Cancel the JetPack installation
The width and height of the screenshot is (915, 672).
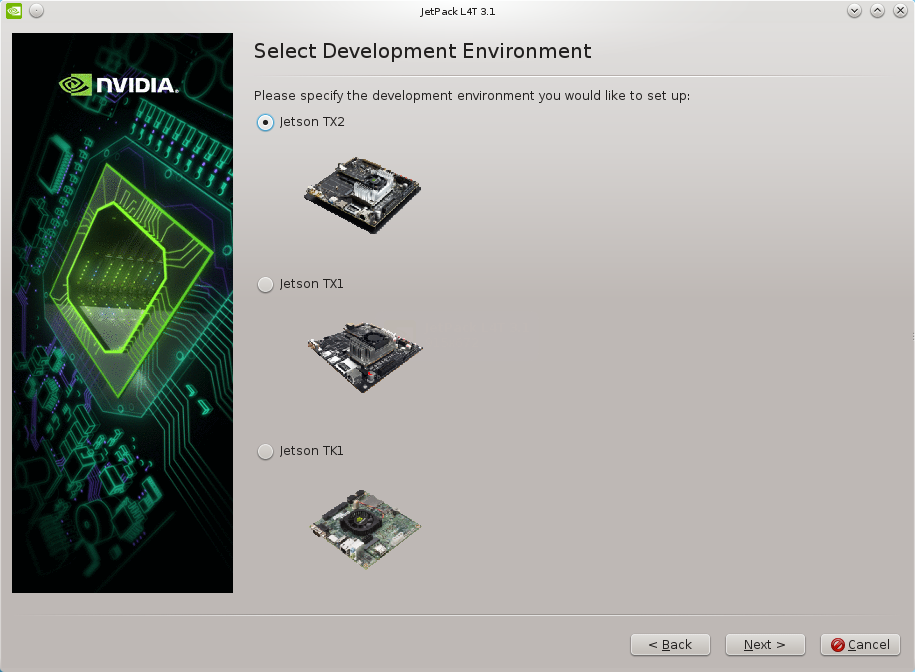tap(860, 645)
